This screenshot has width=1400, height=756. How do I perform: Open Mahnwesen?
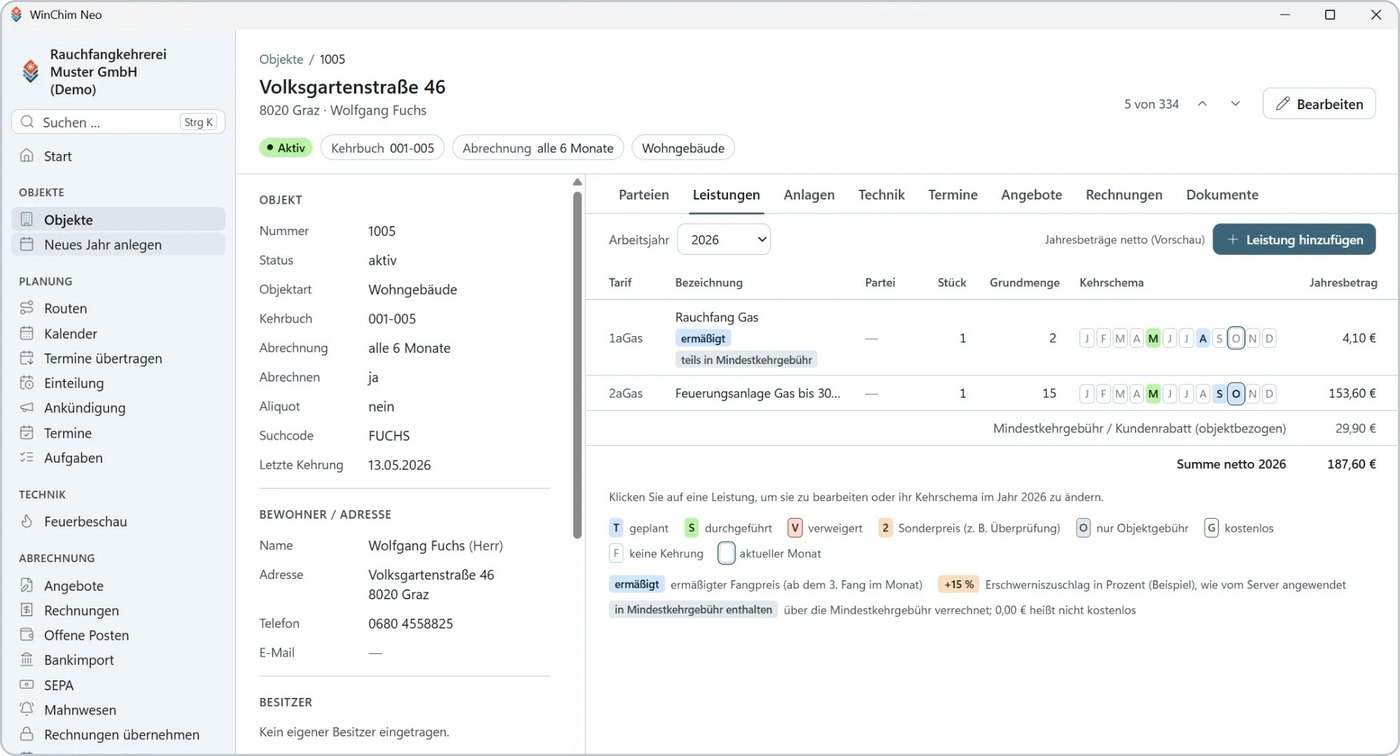point(118,710)
